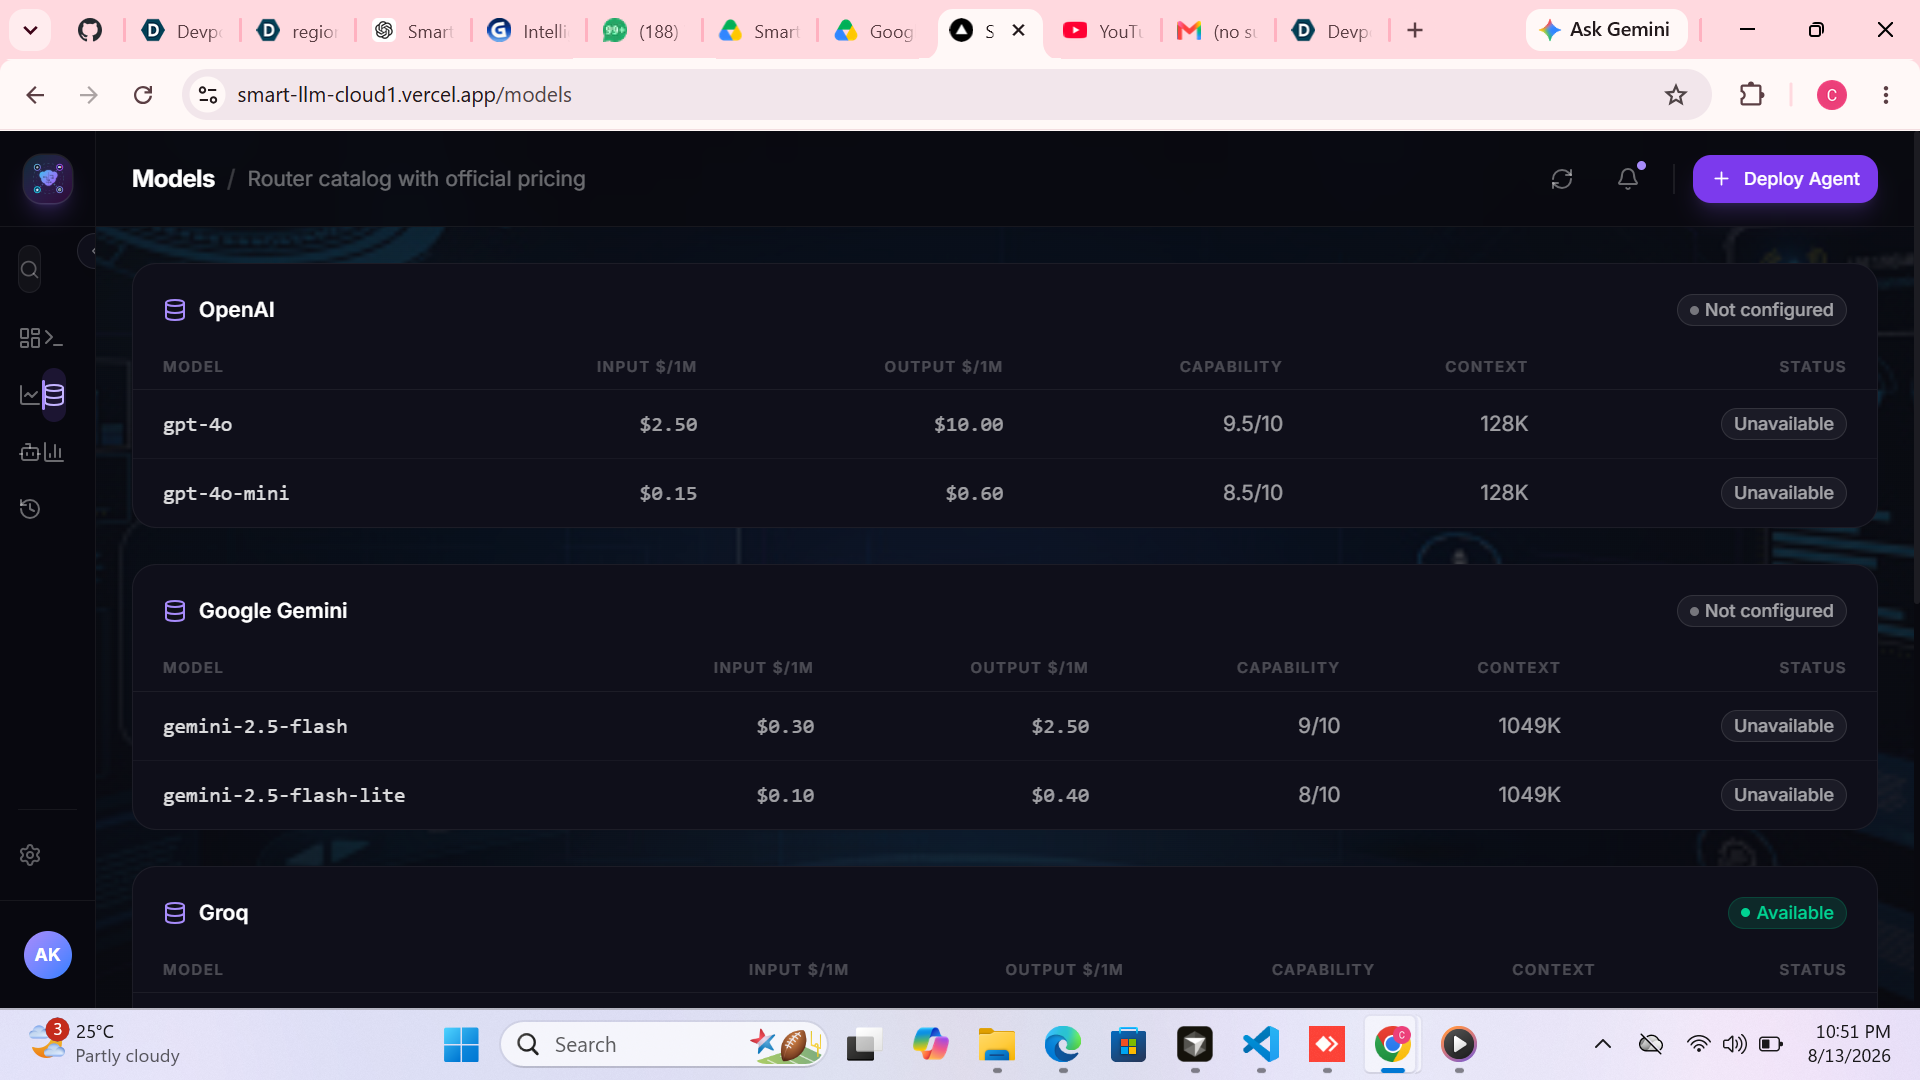The image size is (1920, 1080).
Task: Close the current Smart LLM tab
Action: pyautogui.click(x=1018, y=30)
